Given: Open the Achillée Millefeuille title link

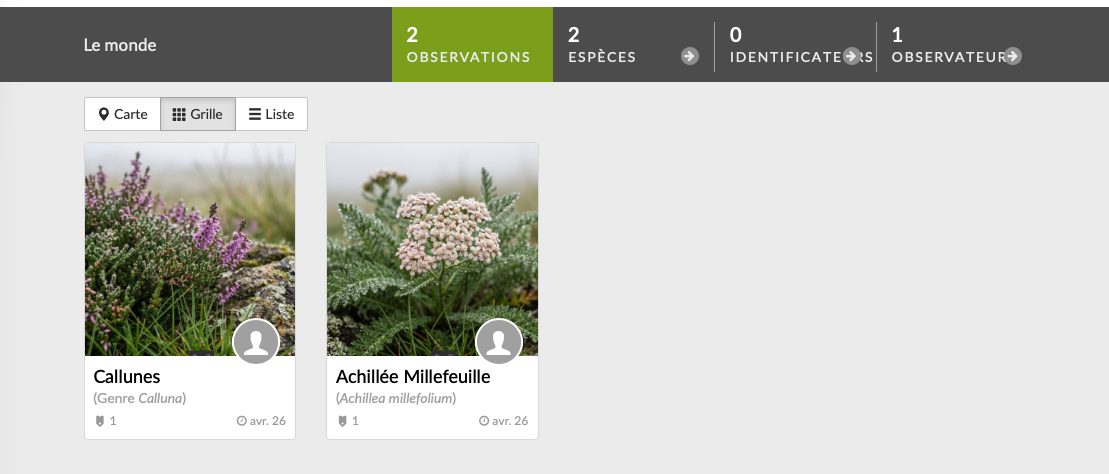Looking at the screenshot, I should tap(413, 376).
